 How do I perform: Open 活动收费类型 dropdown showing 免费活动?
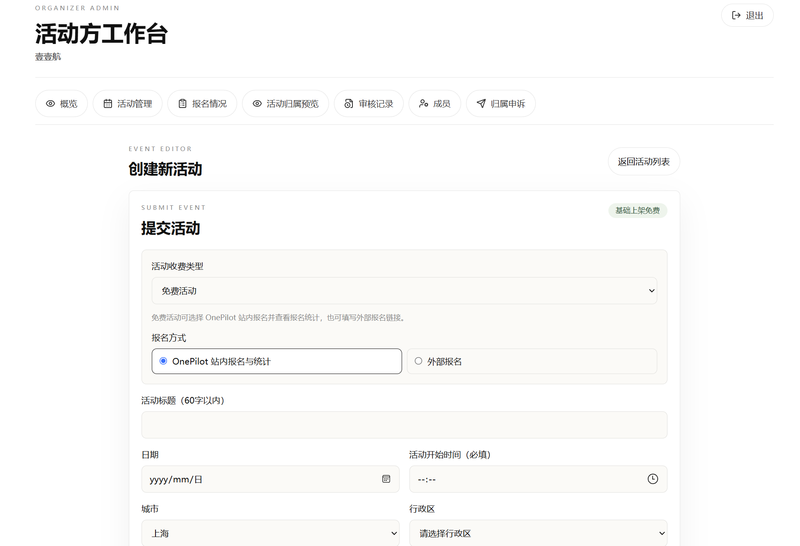[404, 291]
